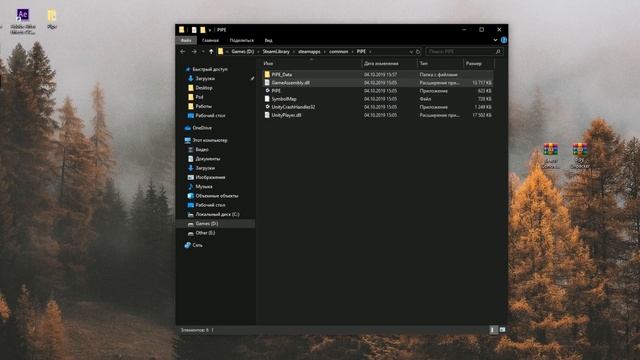Viewport: 640px width, 360px height.
Task: Click the size 17 502 КБ
Action: tap(482, 116)
